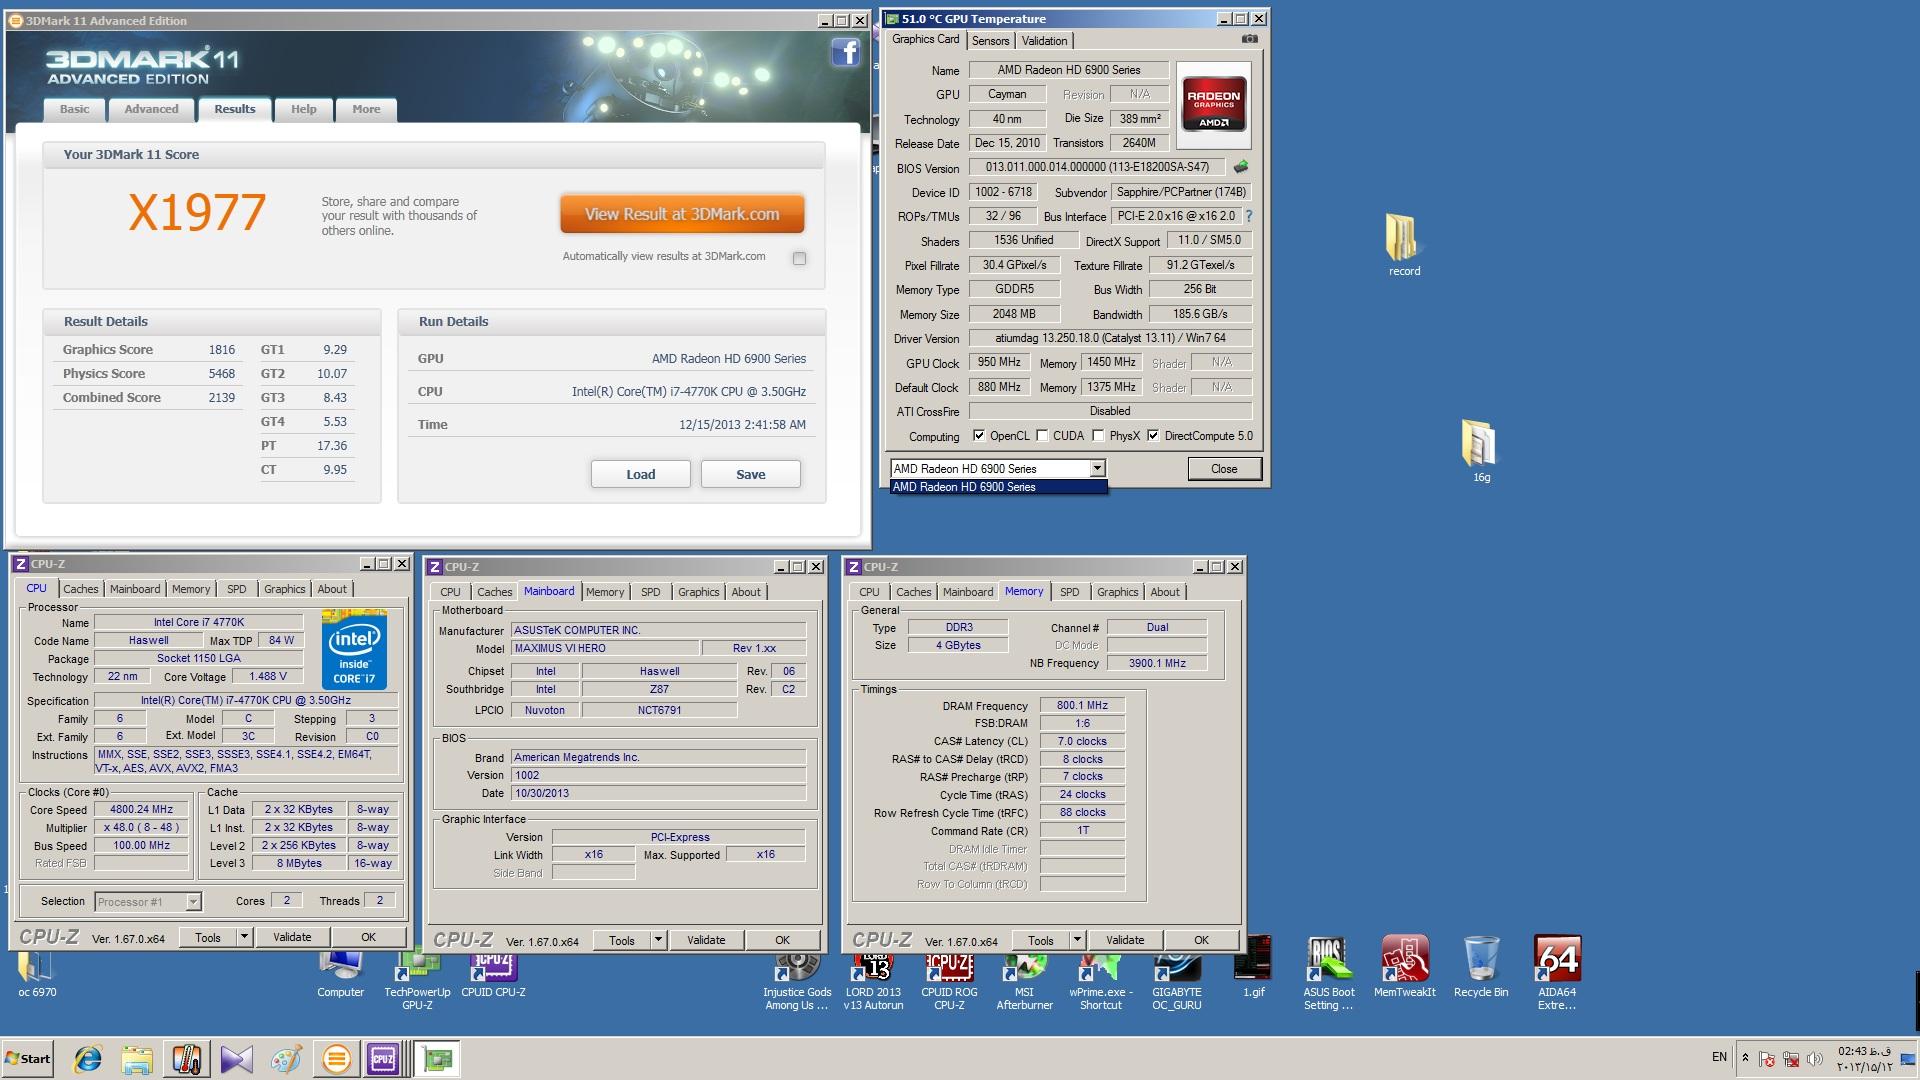Click the EN language indicator
Image resolution: width=1920 pixels, height=1080 pixels.
(1719, 1057)
